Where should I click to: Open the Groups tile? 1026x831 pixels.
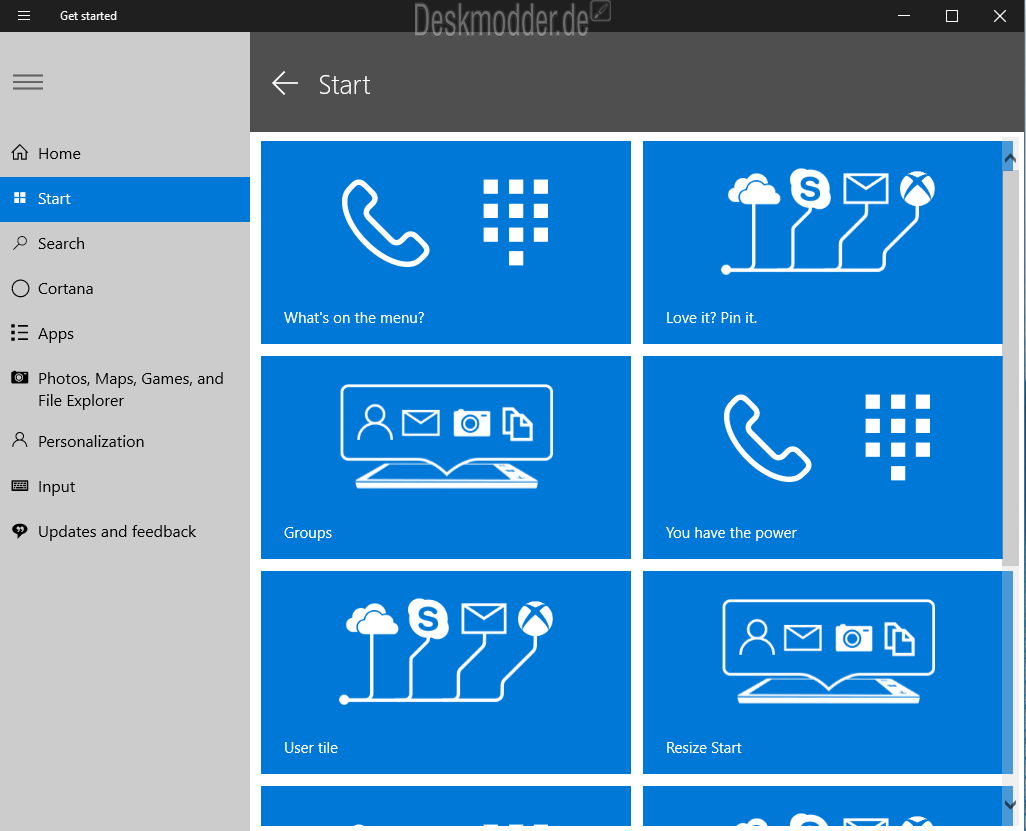446,457
